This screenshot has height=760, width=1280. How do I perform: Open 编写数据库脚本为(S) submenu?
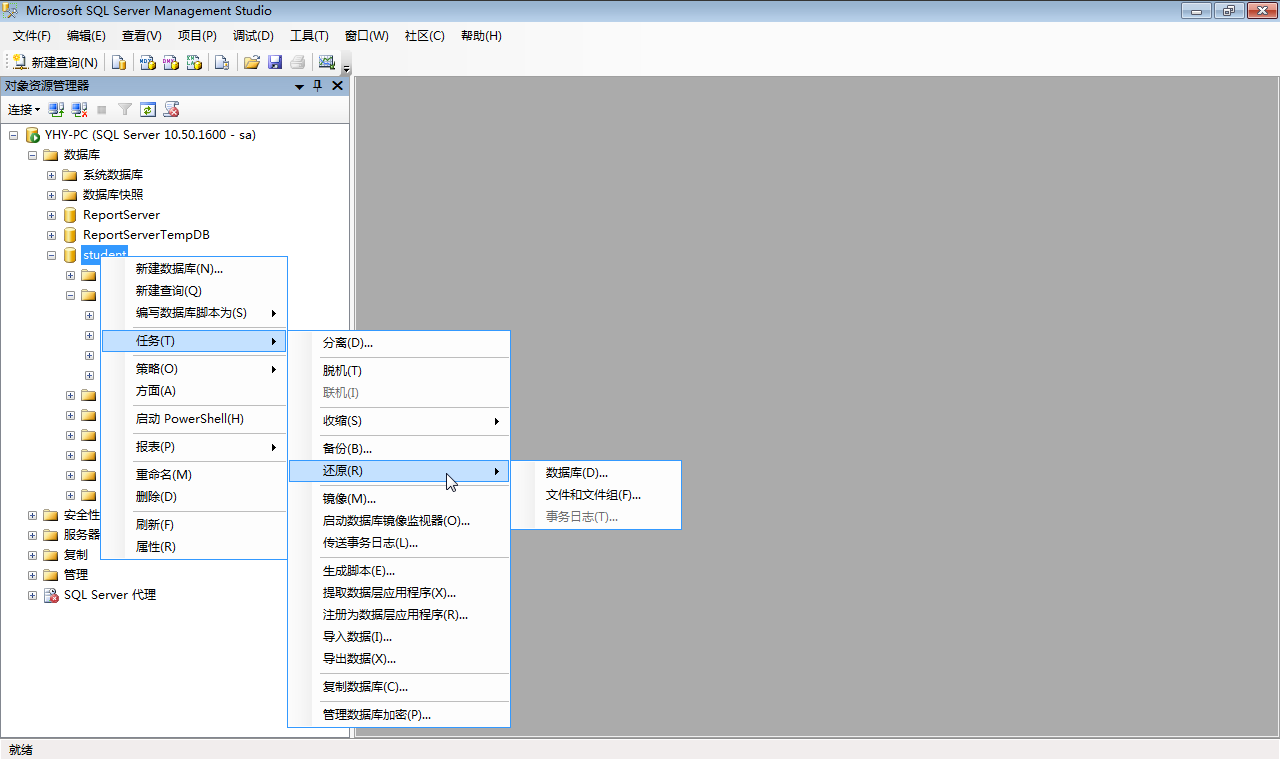(x=195, y=312)
